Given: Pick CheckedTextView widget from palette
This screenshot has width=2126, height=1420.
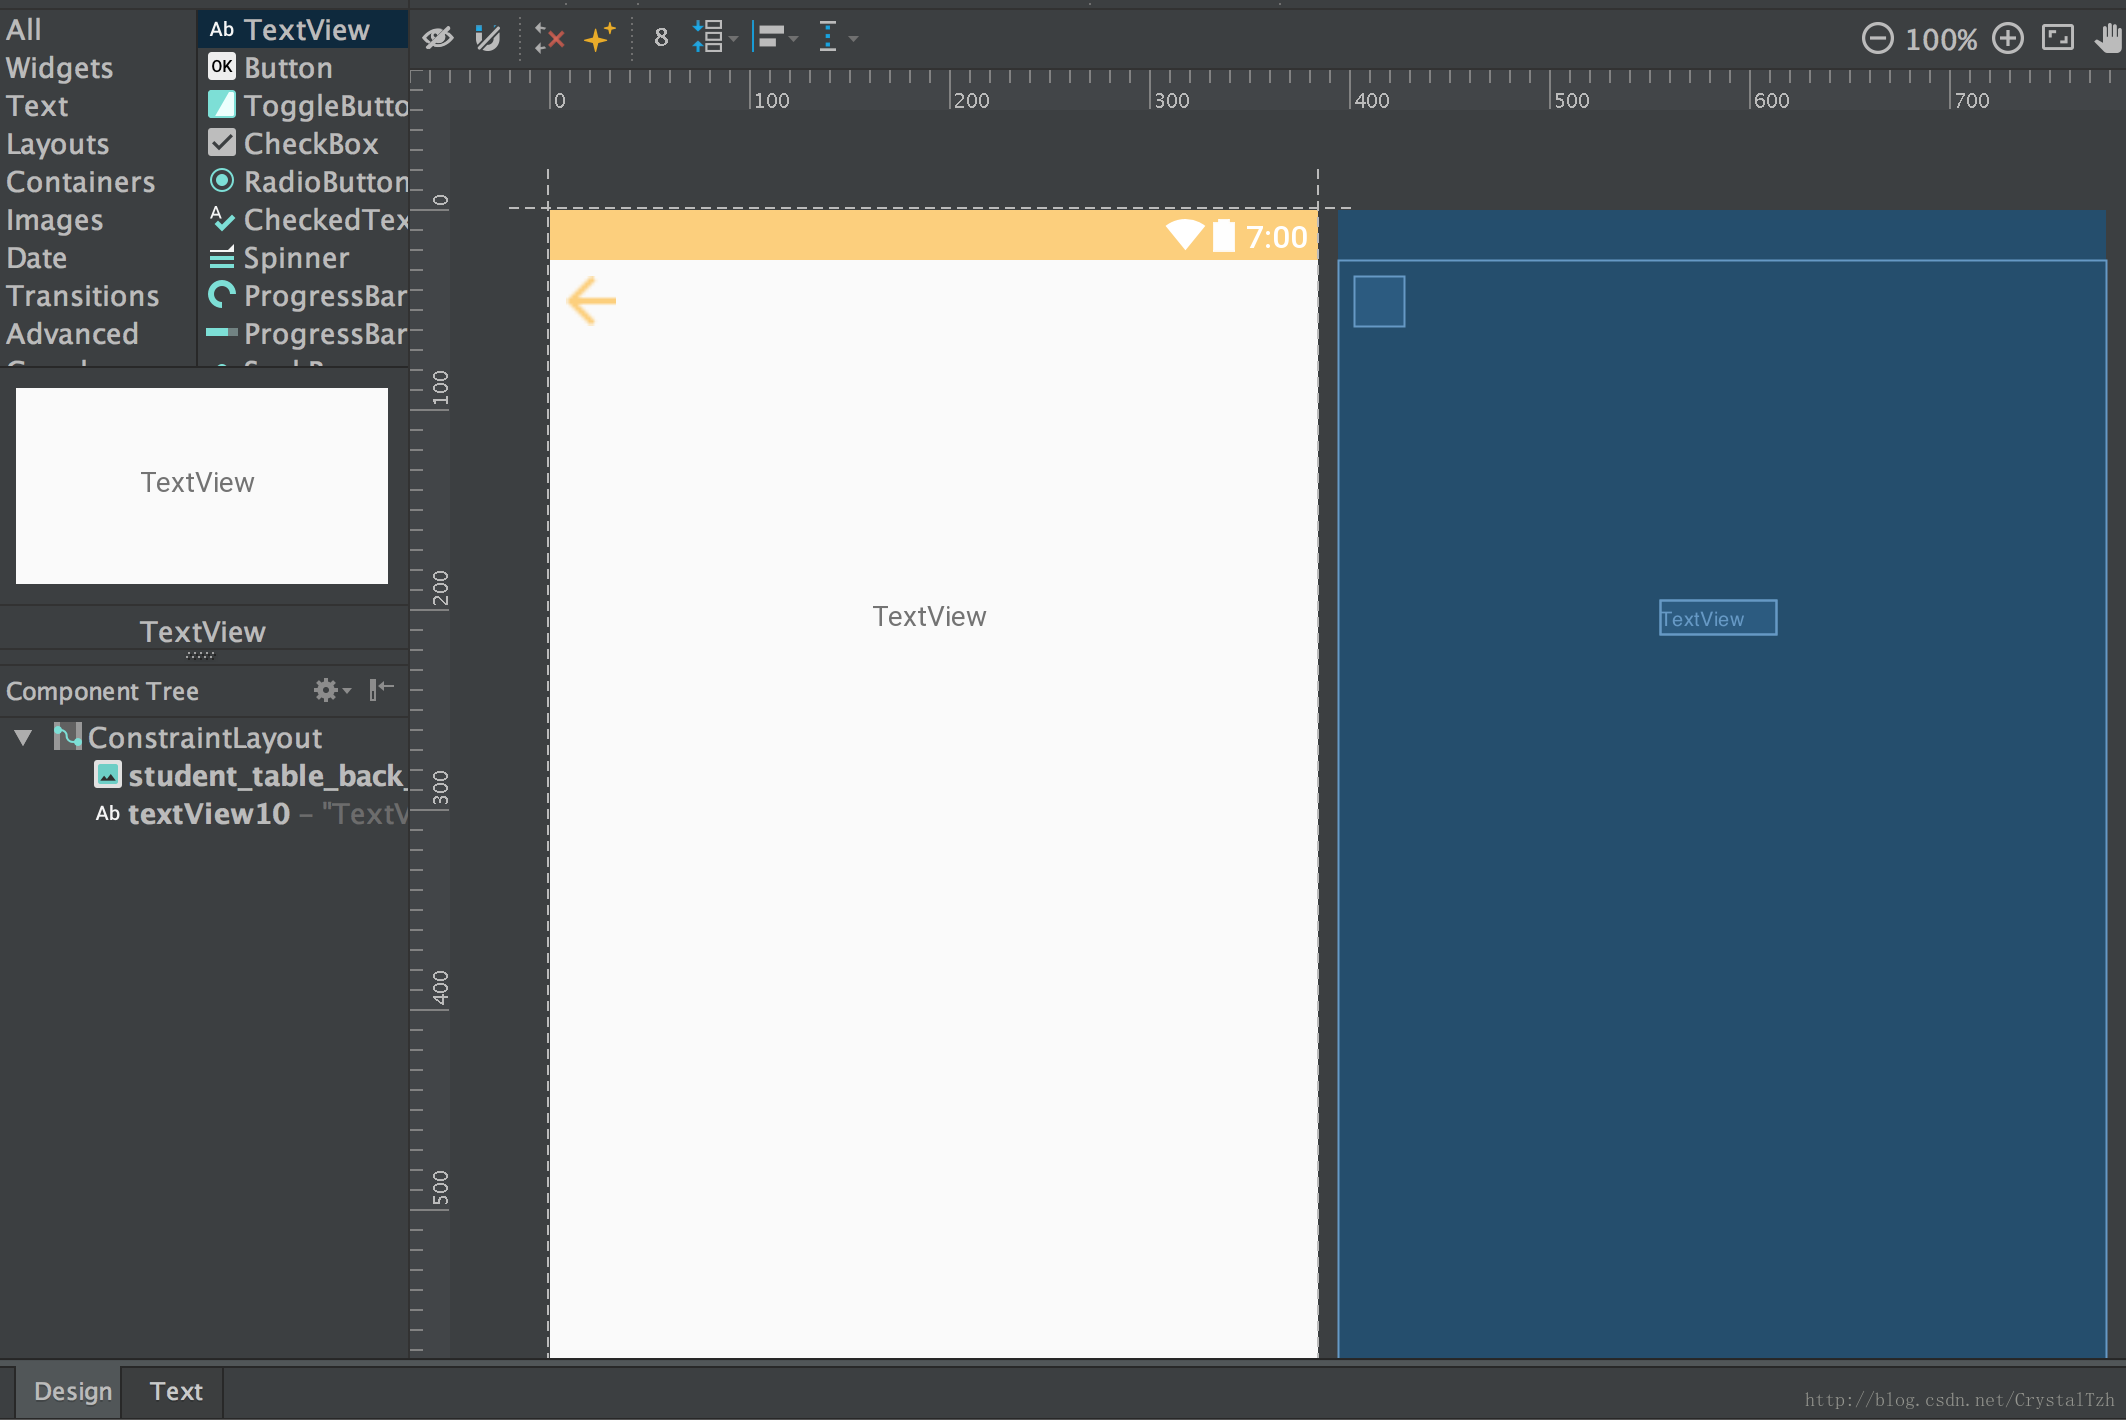Looking at the screenshot, I should pos(303,220).
